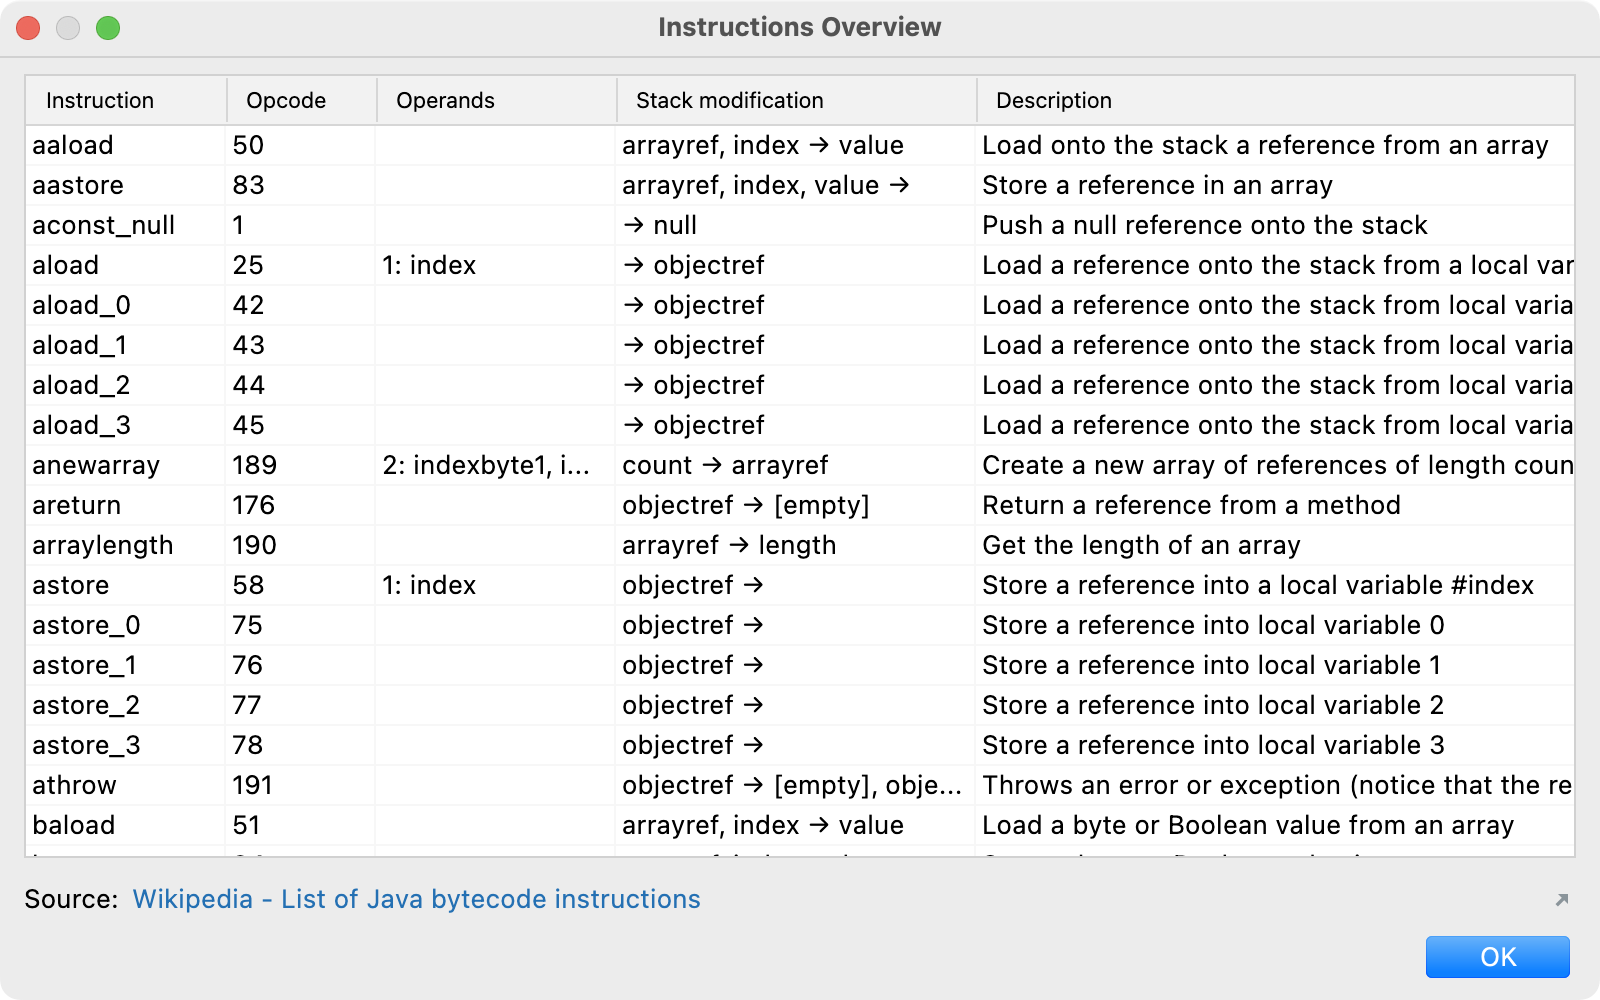The height and width of the screenshot is (1000, 1600).
Task: Select the aload_1 row
Action: [x=800, y=345]
